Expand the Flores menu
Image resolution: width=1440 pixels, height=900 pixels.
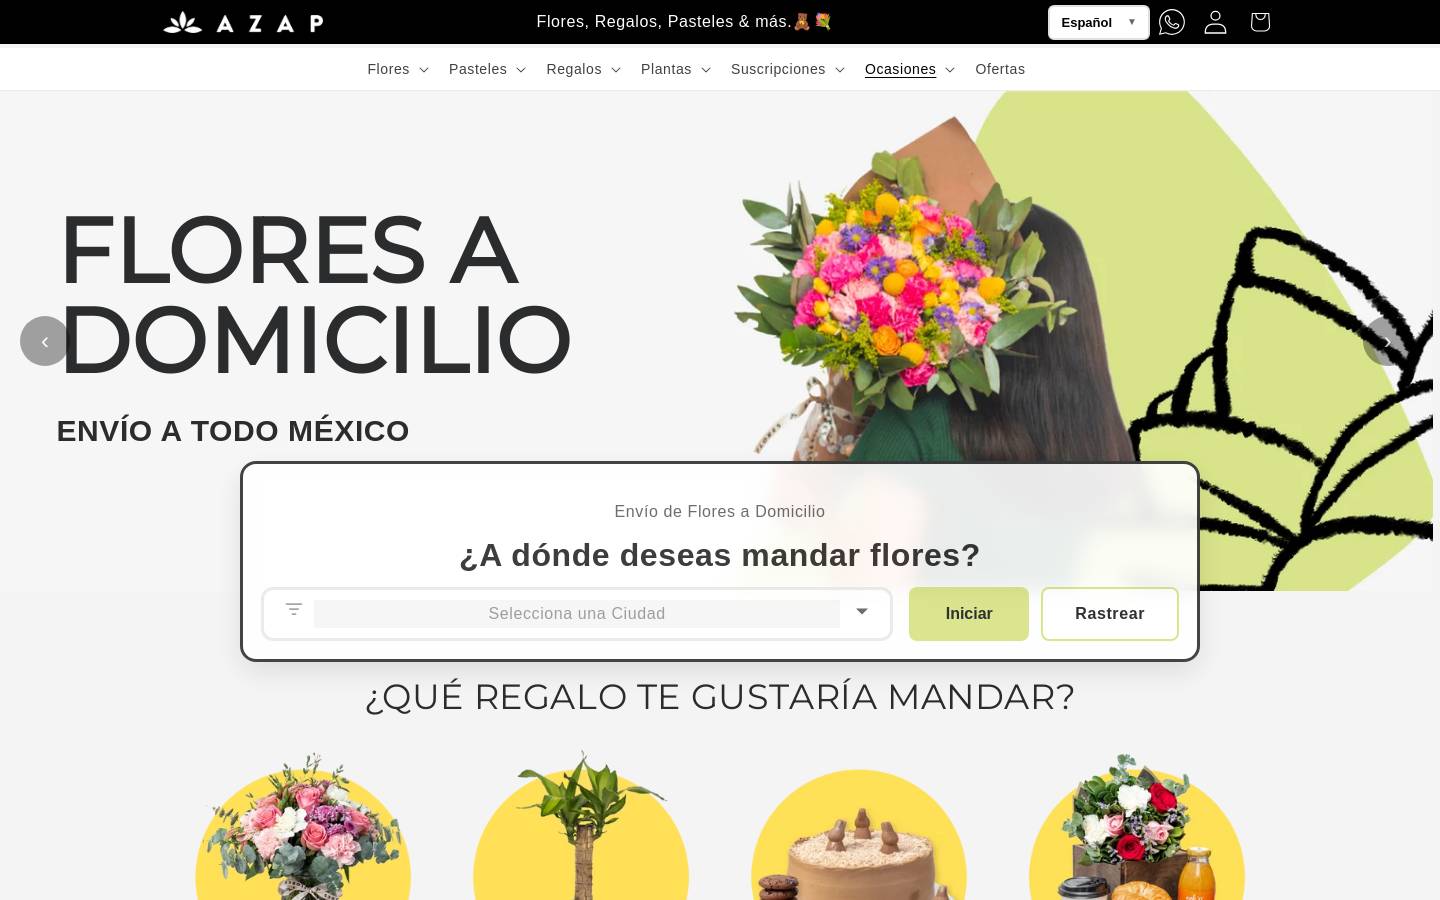(398, 69)
